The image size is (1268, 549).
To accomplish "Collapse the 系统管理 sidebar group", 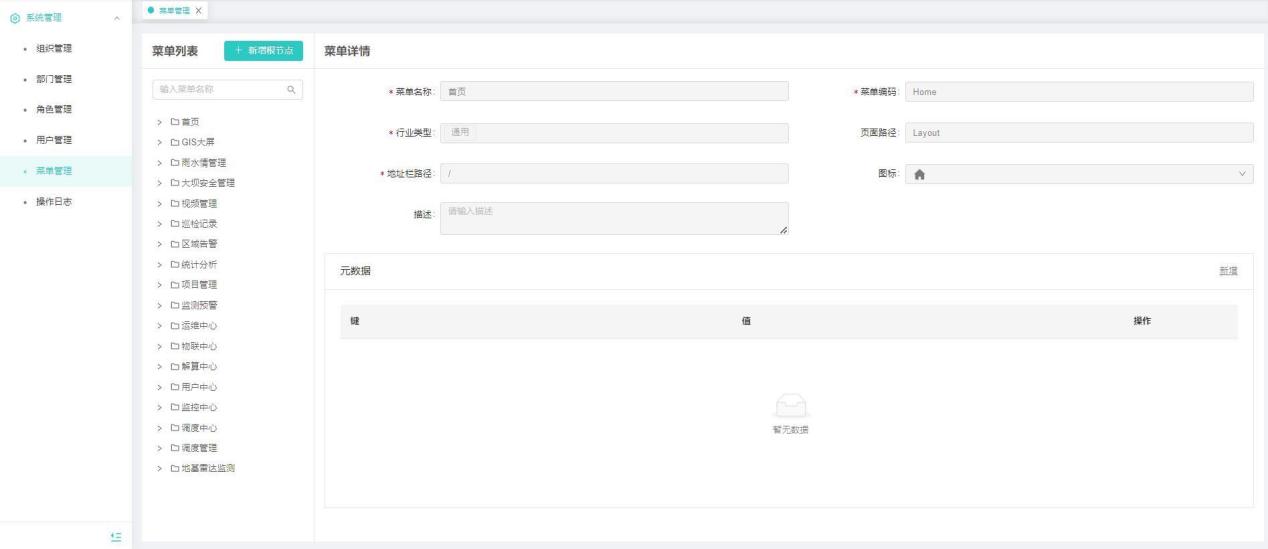I will point(117,18).
